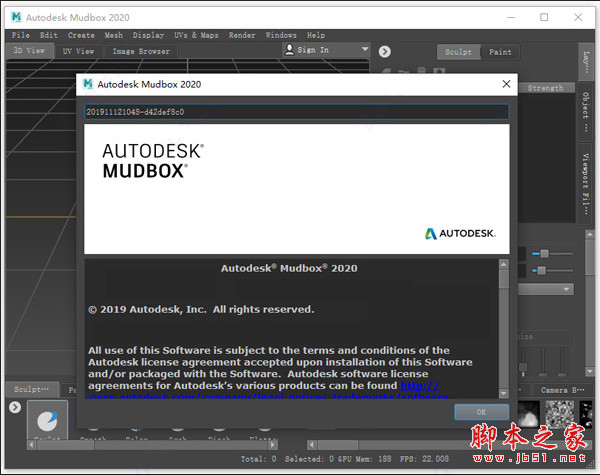Select the Paint layers mode button
Image resolution: width=600 pixels, height=475 pixels.
[x=500, y=52]
